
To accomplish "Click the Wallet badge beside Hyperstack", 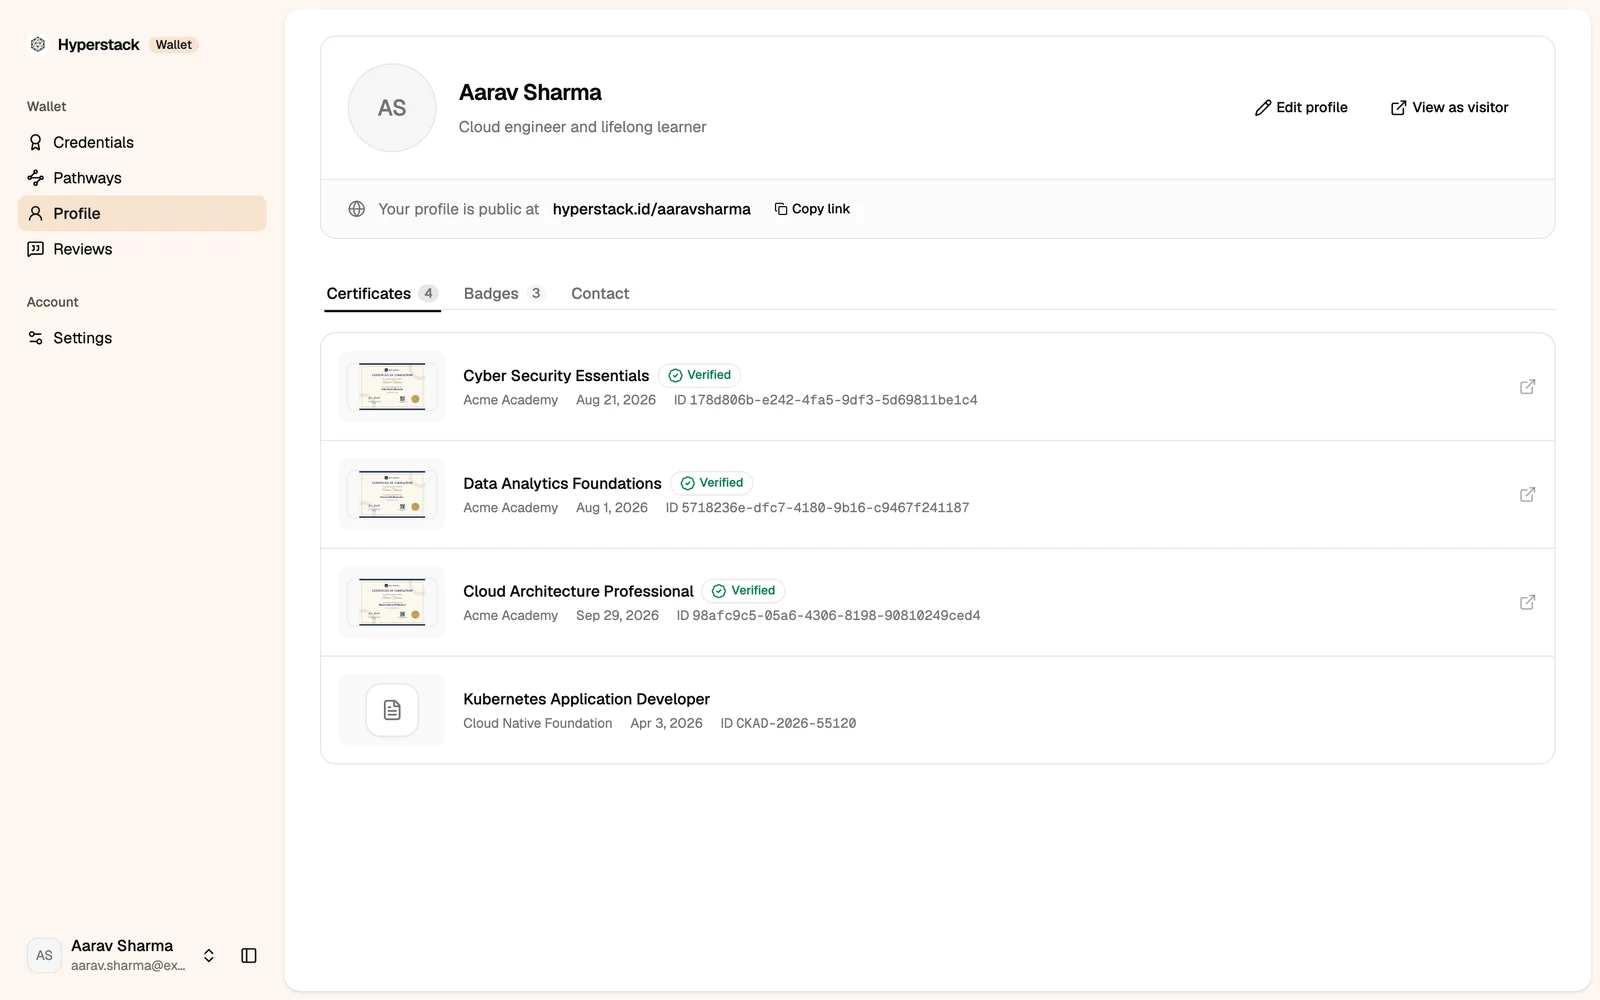I will tap(174, 45).
